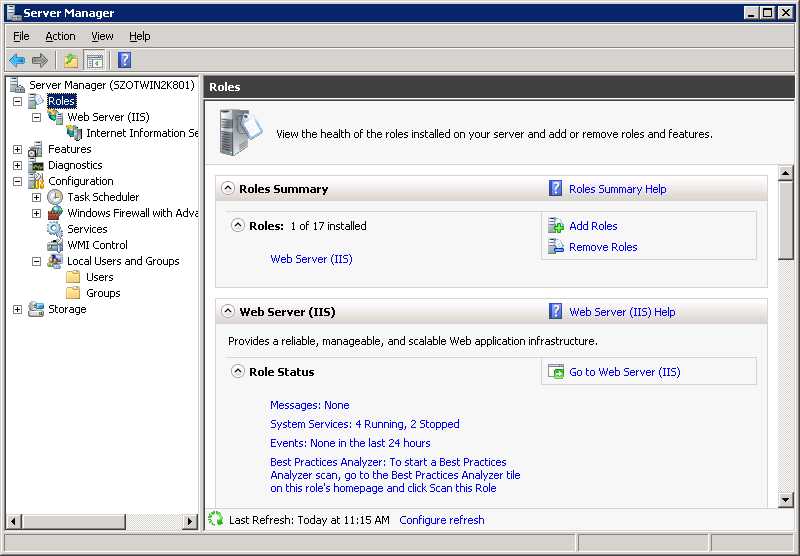Collapse the Configuration tree node
Image resolution: width=800 pixels, height=556 pixels.
pyautogui.click(x=17, y=181)
